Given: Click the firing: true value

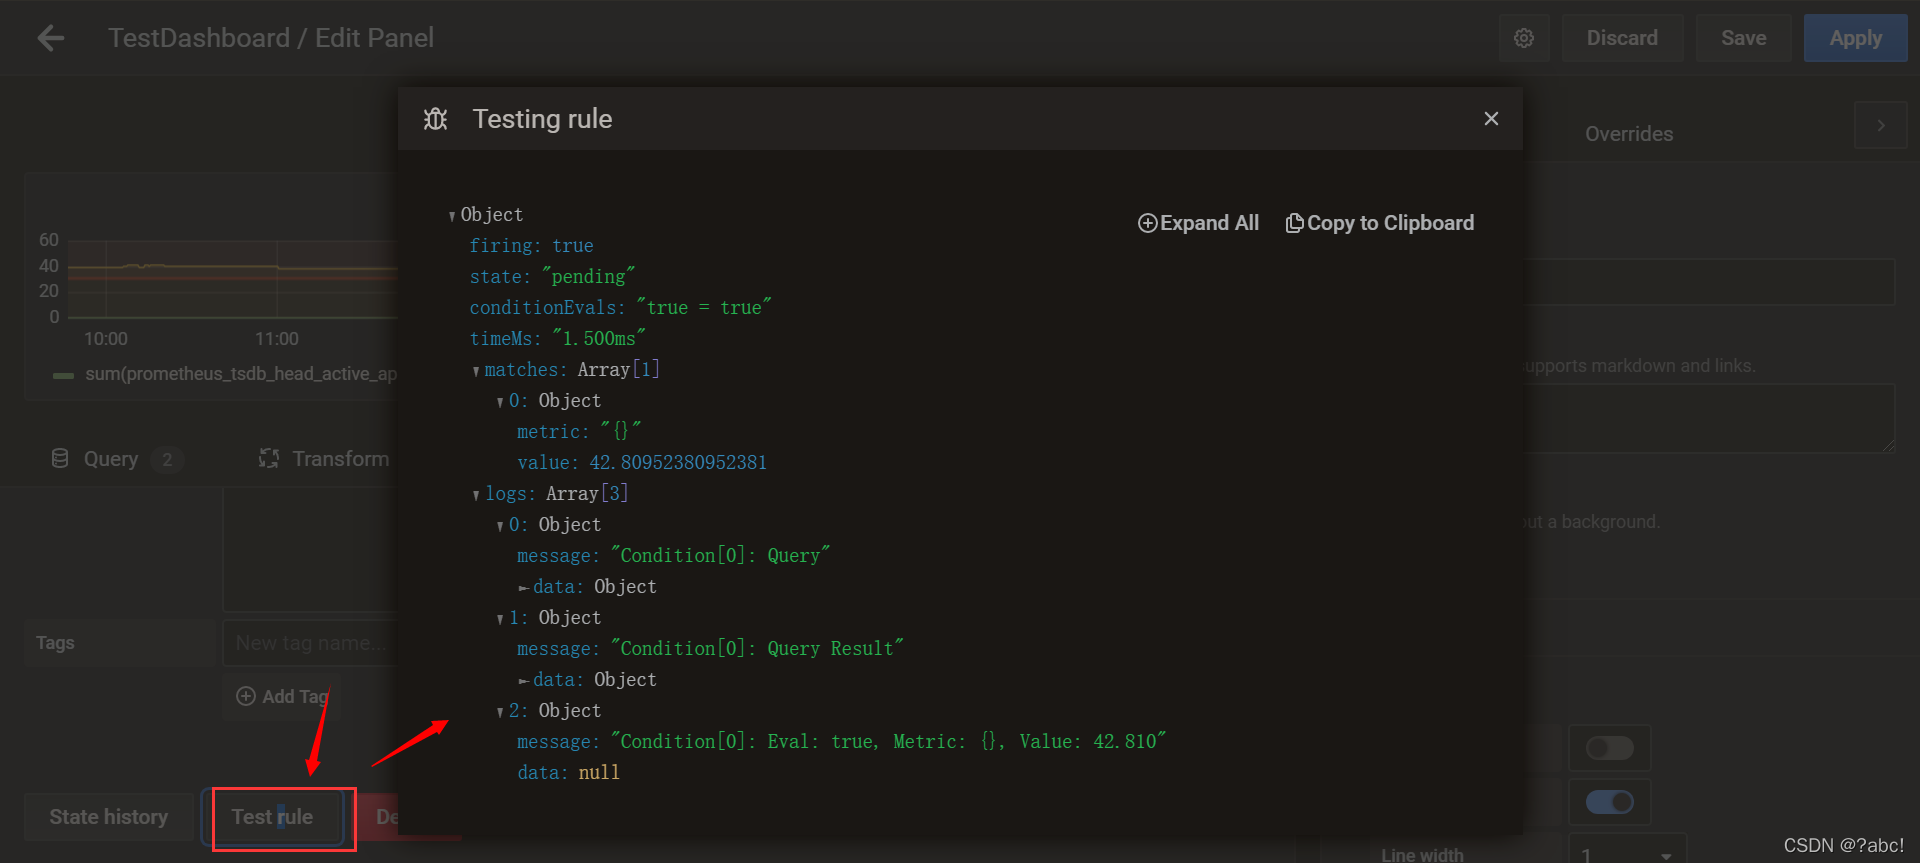Looking at the screenshot, I should pyautogui.click(x=573, y=246).
